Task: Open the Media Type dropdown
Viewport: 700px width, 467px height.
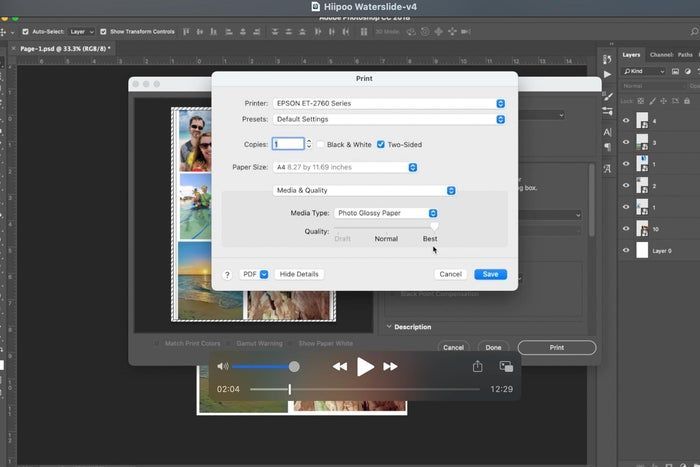Action: (x=386, y=213)
